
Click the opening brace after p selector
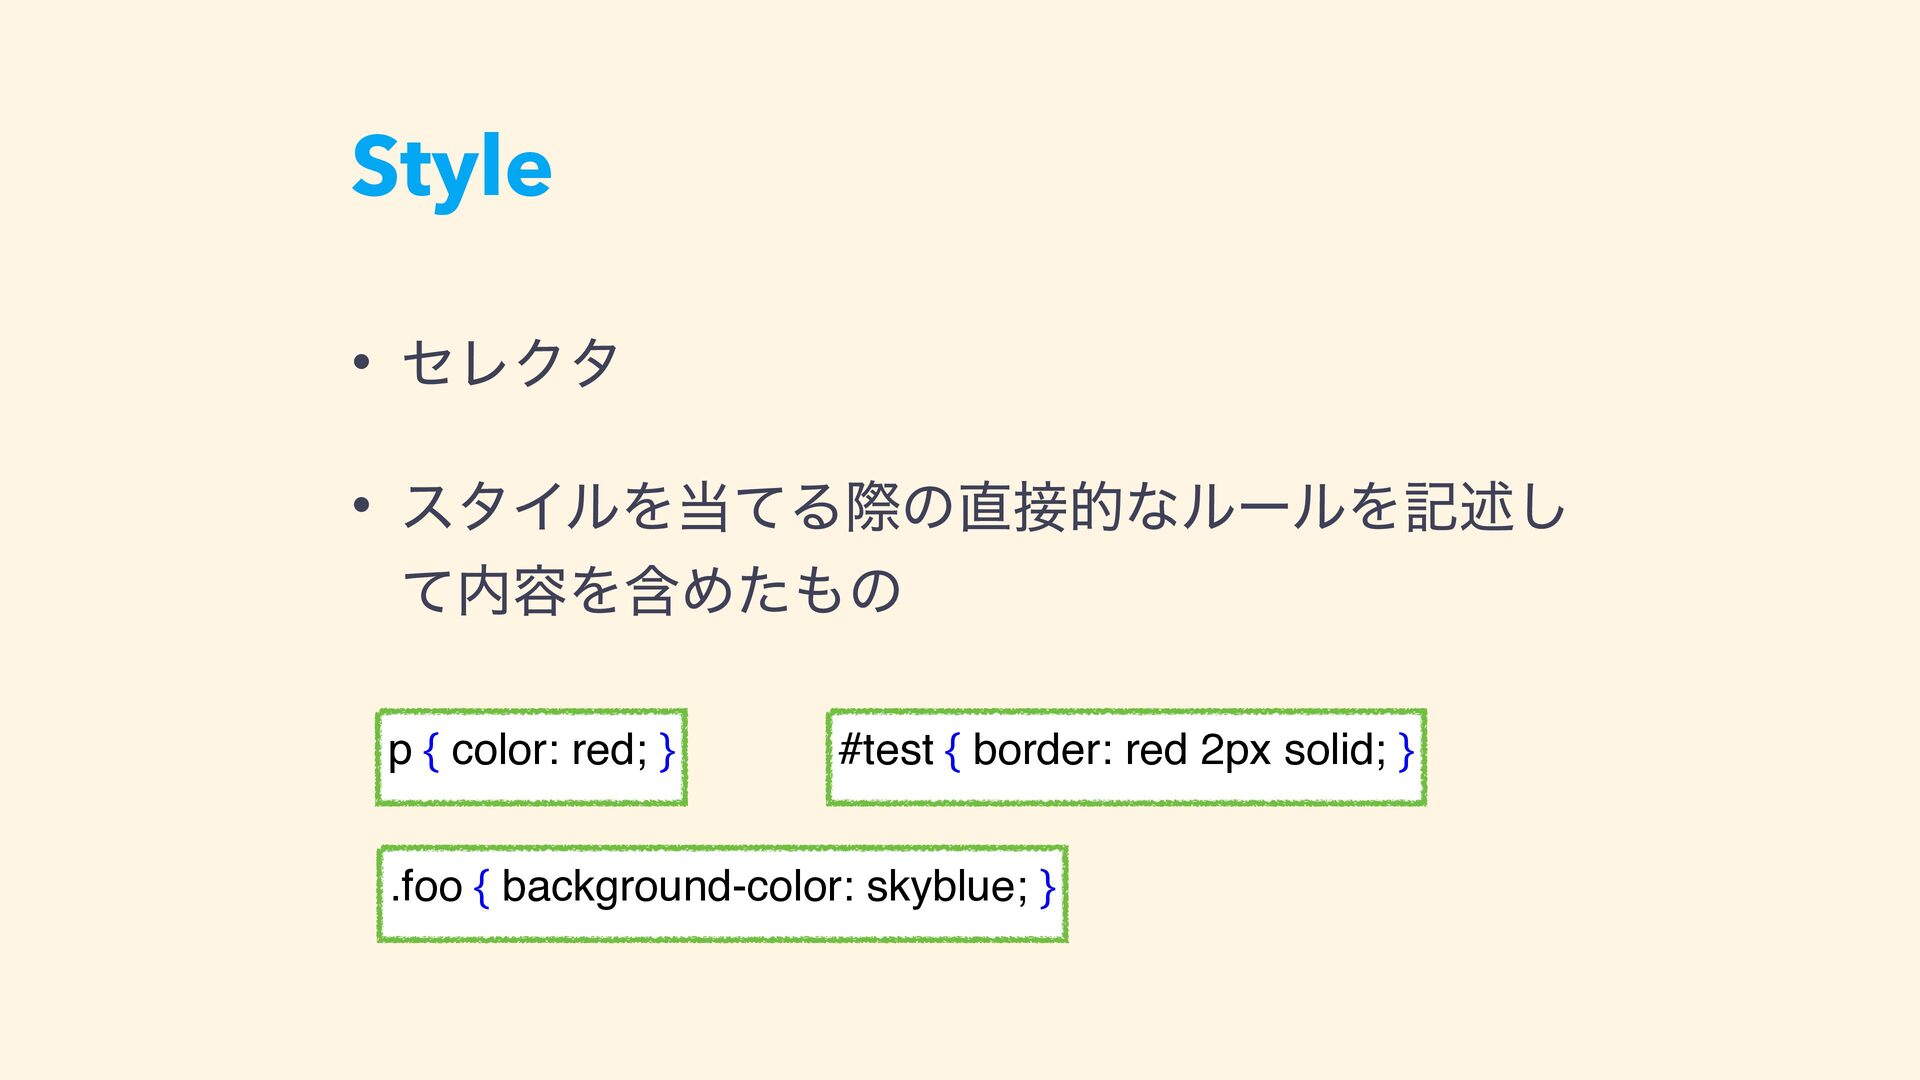[431, 751]
